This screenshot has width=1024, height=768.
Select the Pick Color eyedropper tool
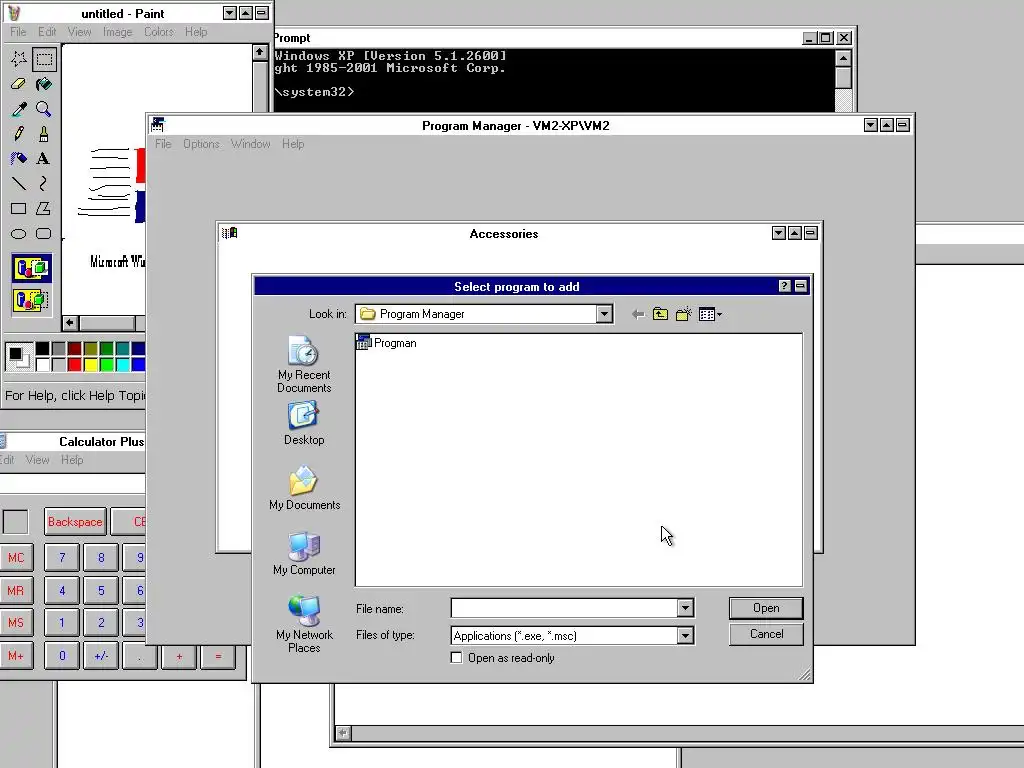click(x=18, y=109)
